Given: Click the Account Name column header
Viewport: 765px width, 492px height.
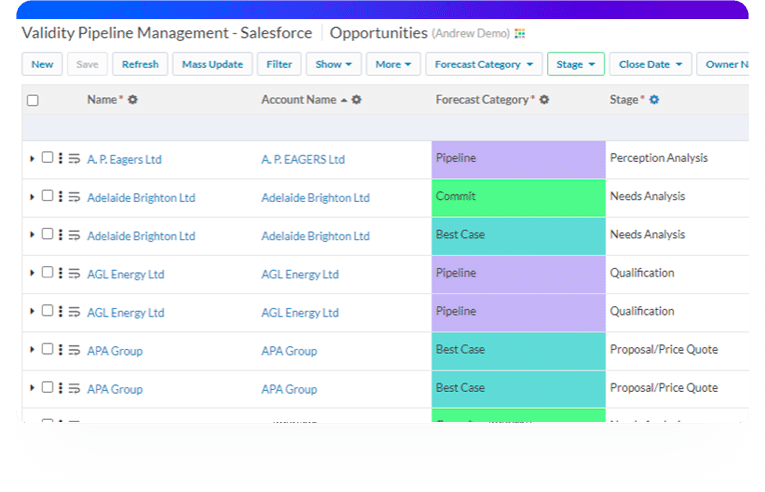Looking at the screenshot, I should click(x=299, y=100).
